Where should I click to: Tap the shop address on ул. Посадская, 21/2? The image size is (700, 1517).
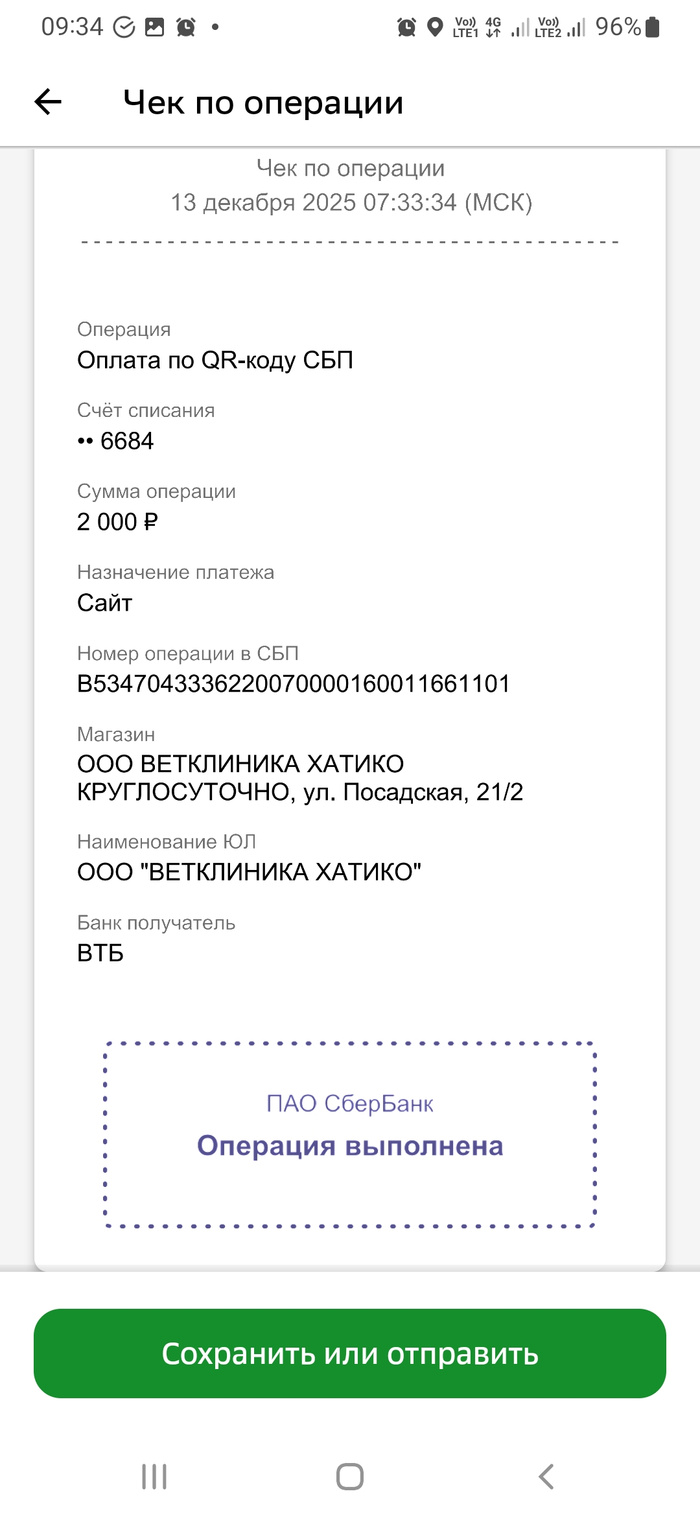click(x=300, y=793)
